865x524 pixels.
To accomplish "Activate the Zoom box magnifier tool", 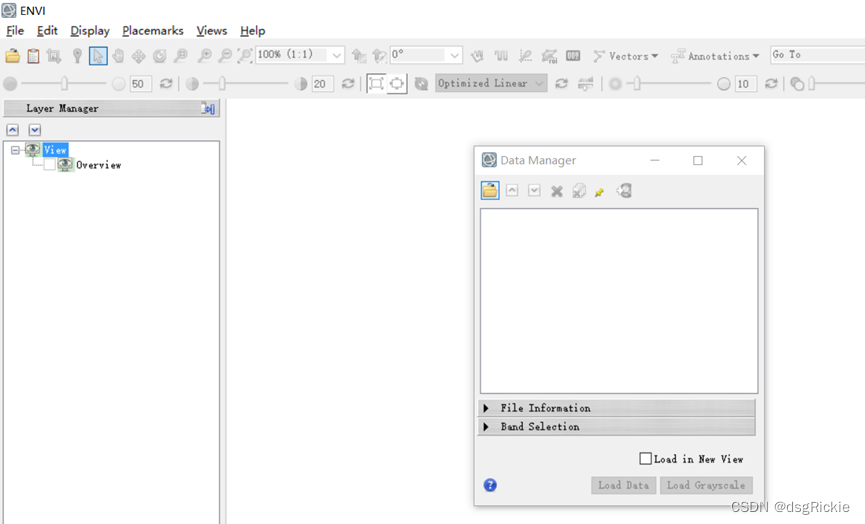I will [180, 56].
